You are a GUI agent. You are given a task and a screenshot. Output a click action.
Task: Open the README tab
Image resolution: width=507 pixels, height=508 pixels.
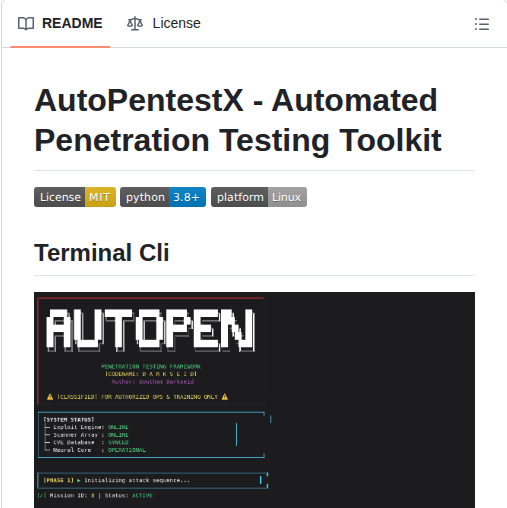[60, 24]
